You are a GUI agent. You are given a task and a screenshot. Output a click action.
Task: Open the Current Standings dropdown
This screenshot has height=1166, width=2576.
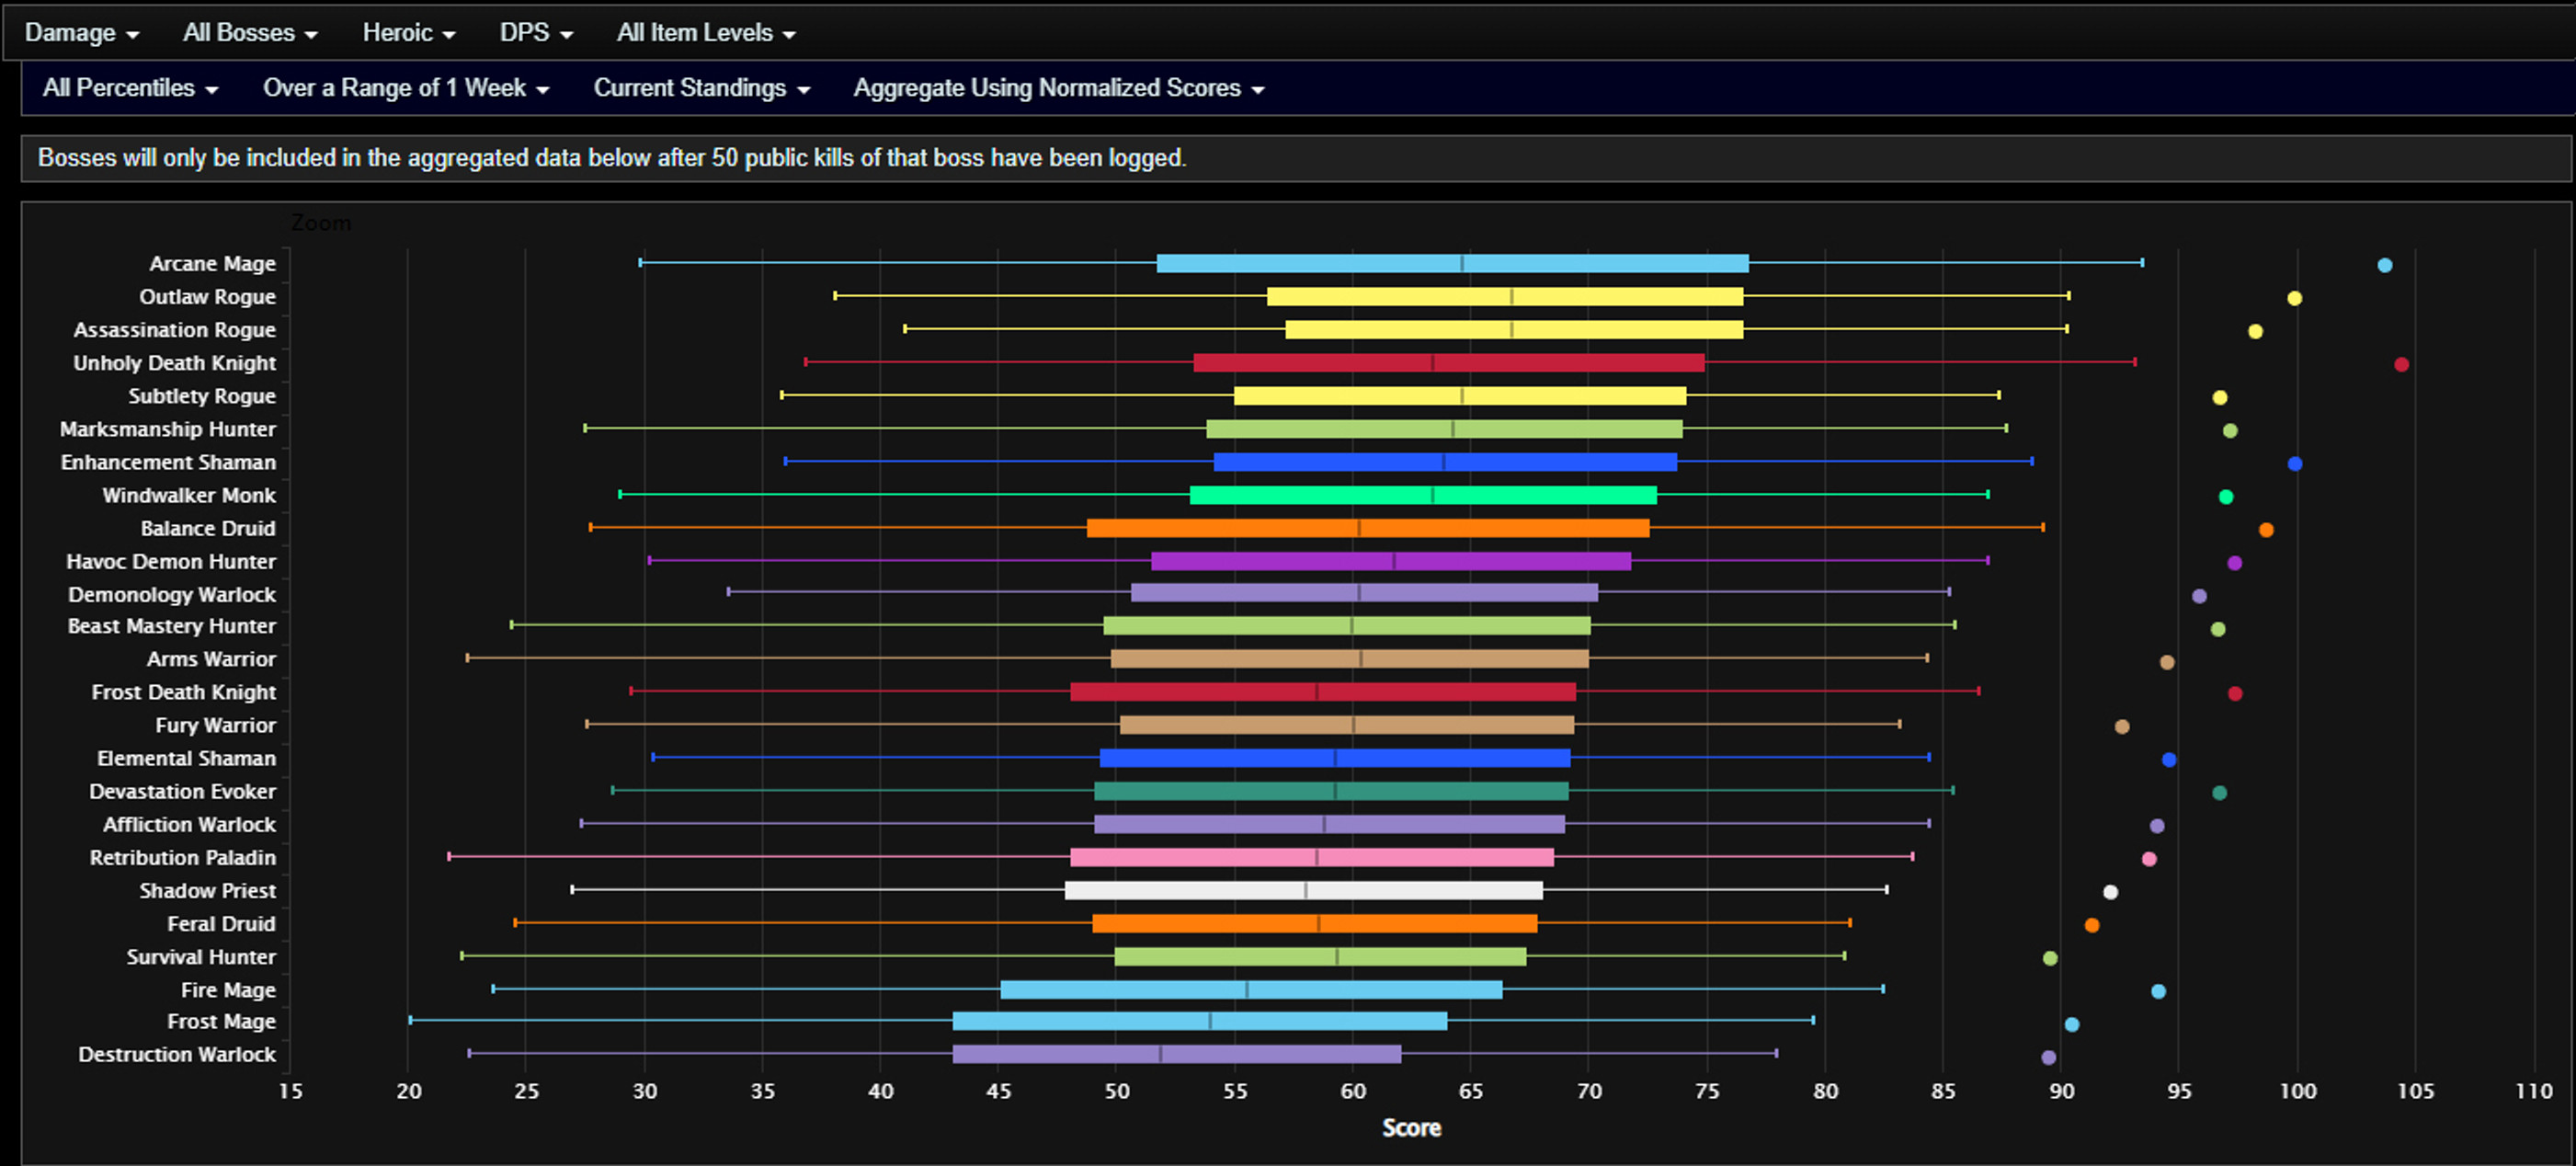(701, 88)
